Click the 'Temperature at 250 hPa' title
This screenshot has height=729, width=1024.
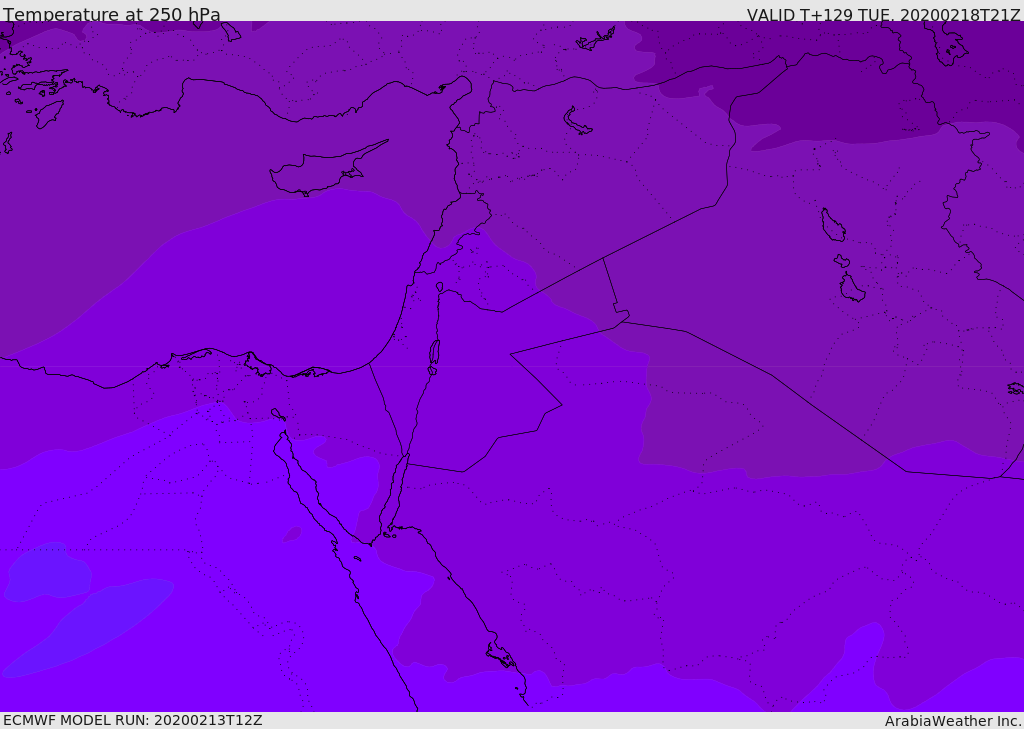112,14
